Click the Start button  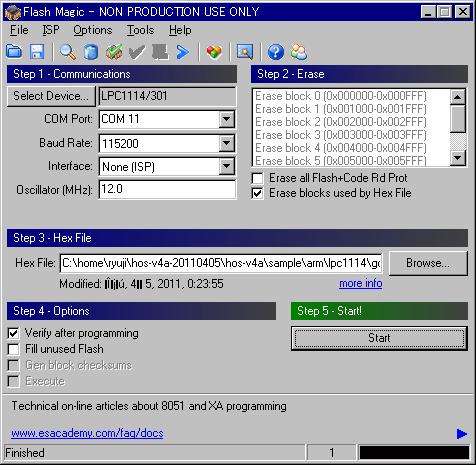pos(379,338)
